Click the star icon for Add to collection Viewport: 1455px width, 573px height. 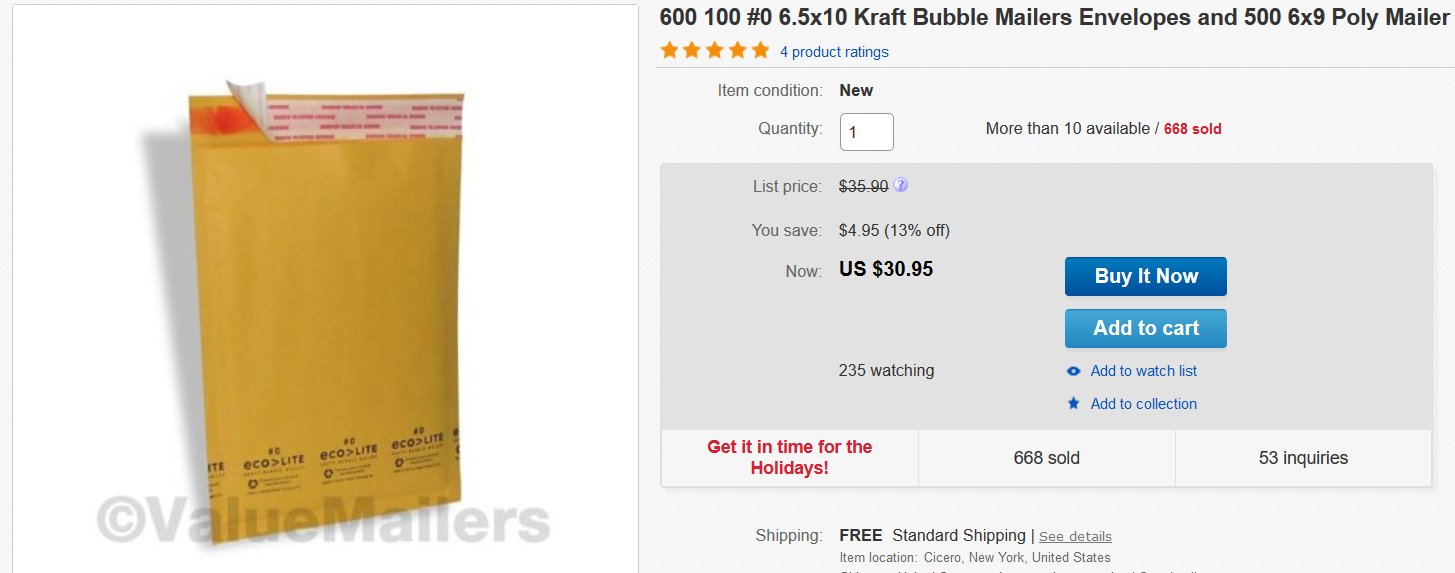coord(1074,404)
